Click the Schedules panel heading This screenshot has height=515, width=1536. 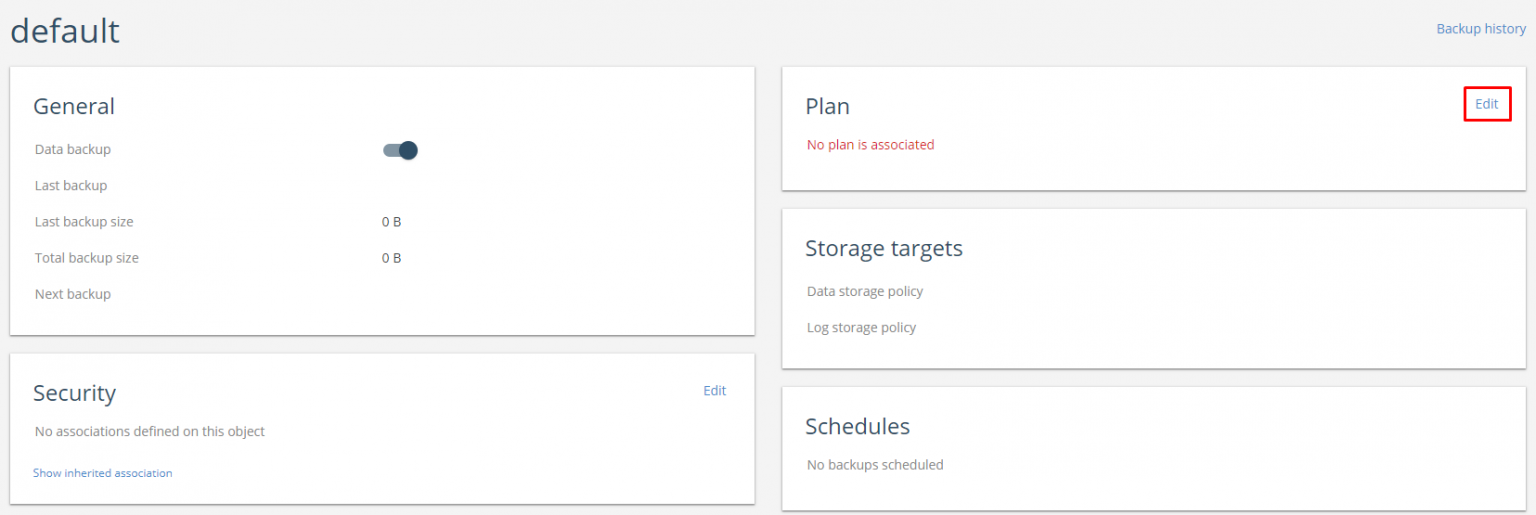pos(857,426)
